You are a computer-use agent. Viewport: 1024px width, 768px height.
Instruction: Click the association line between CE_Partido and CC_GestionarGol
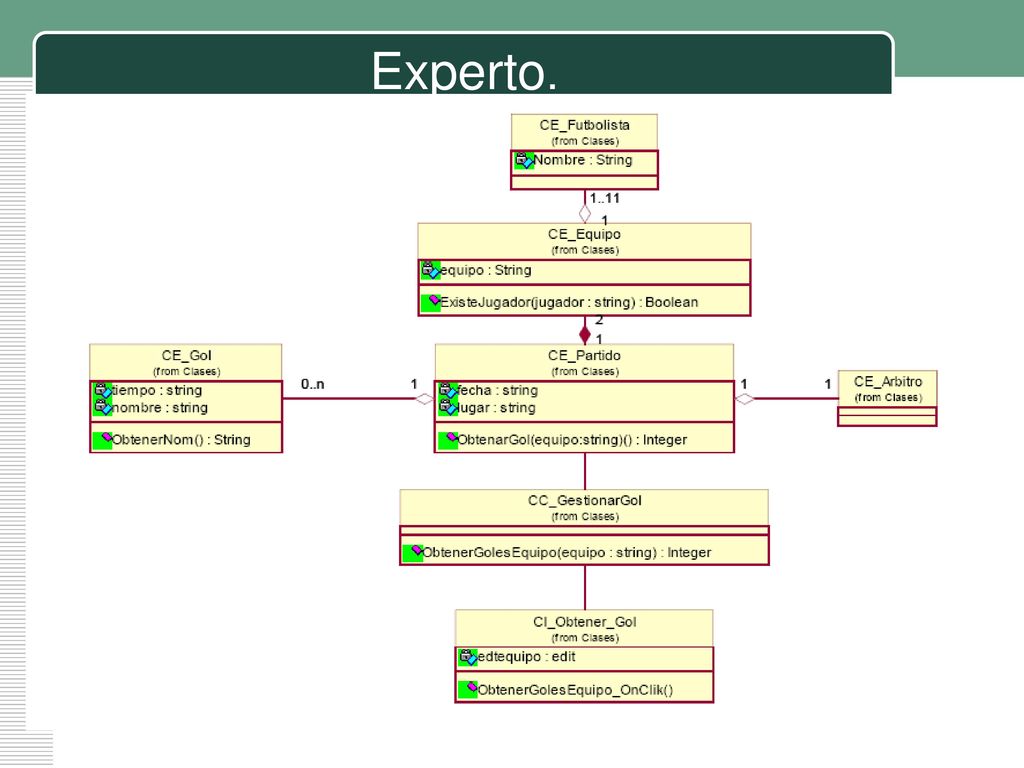tap(584, 471)
